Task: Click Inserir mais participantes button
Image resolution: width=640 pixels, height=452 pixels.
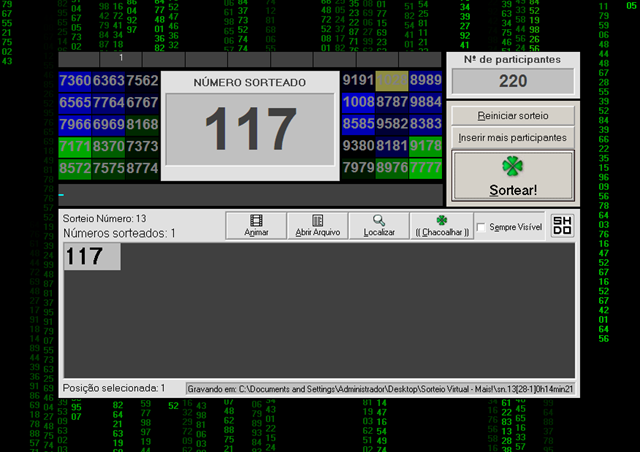Action: pos(513,138)
